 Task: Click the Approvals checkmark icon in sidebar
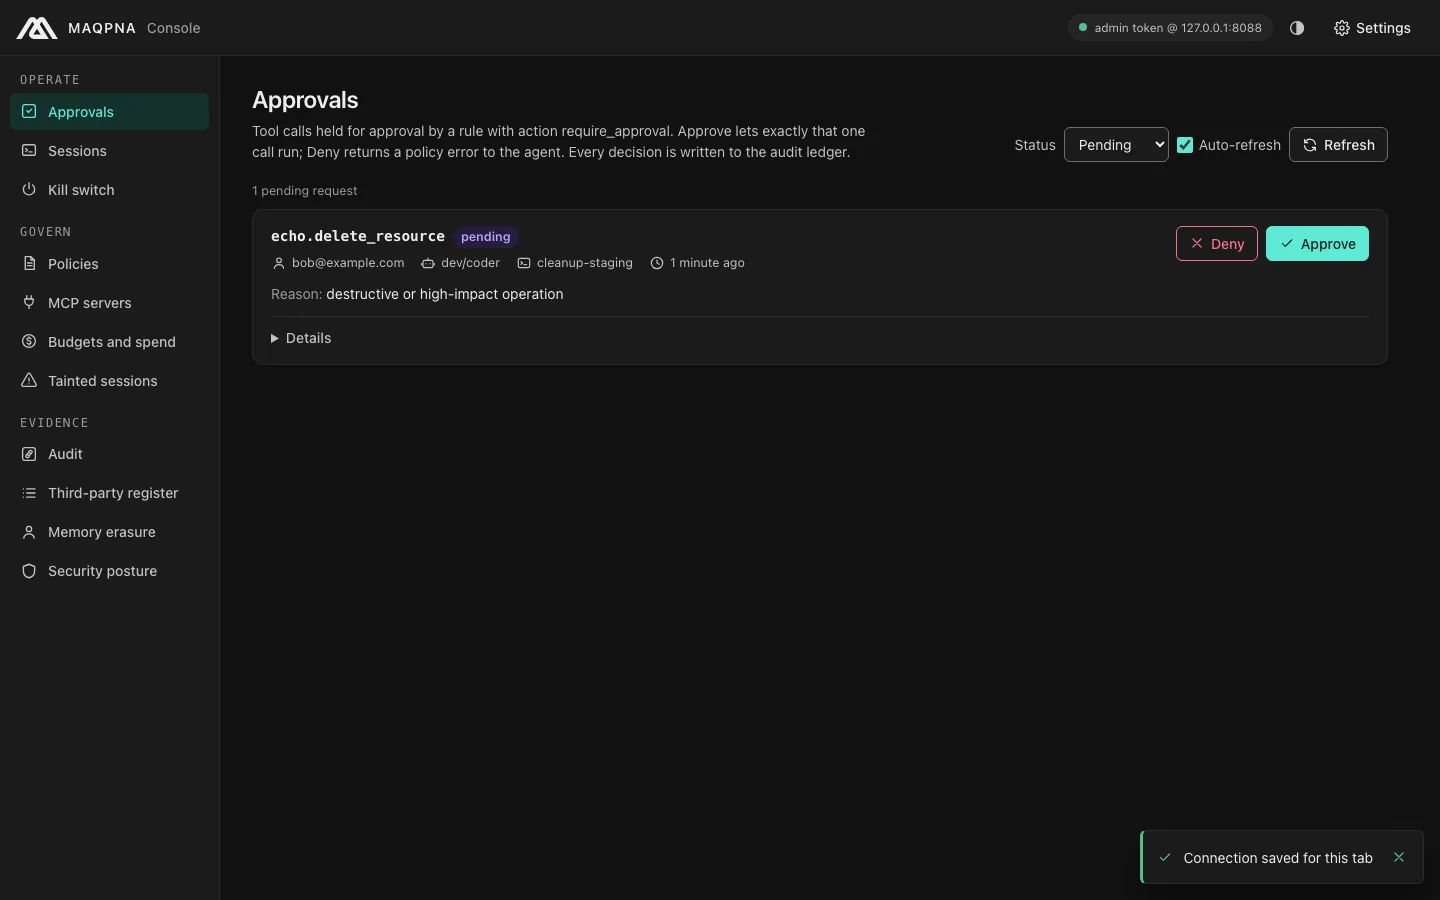click(29, 112)
